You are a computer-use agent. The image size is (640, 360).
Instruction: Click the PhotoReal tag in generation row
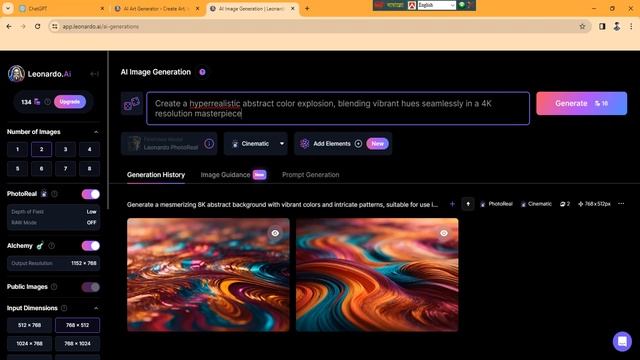[x=496, y=204]
